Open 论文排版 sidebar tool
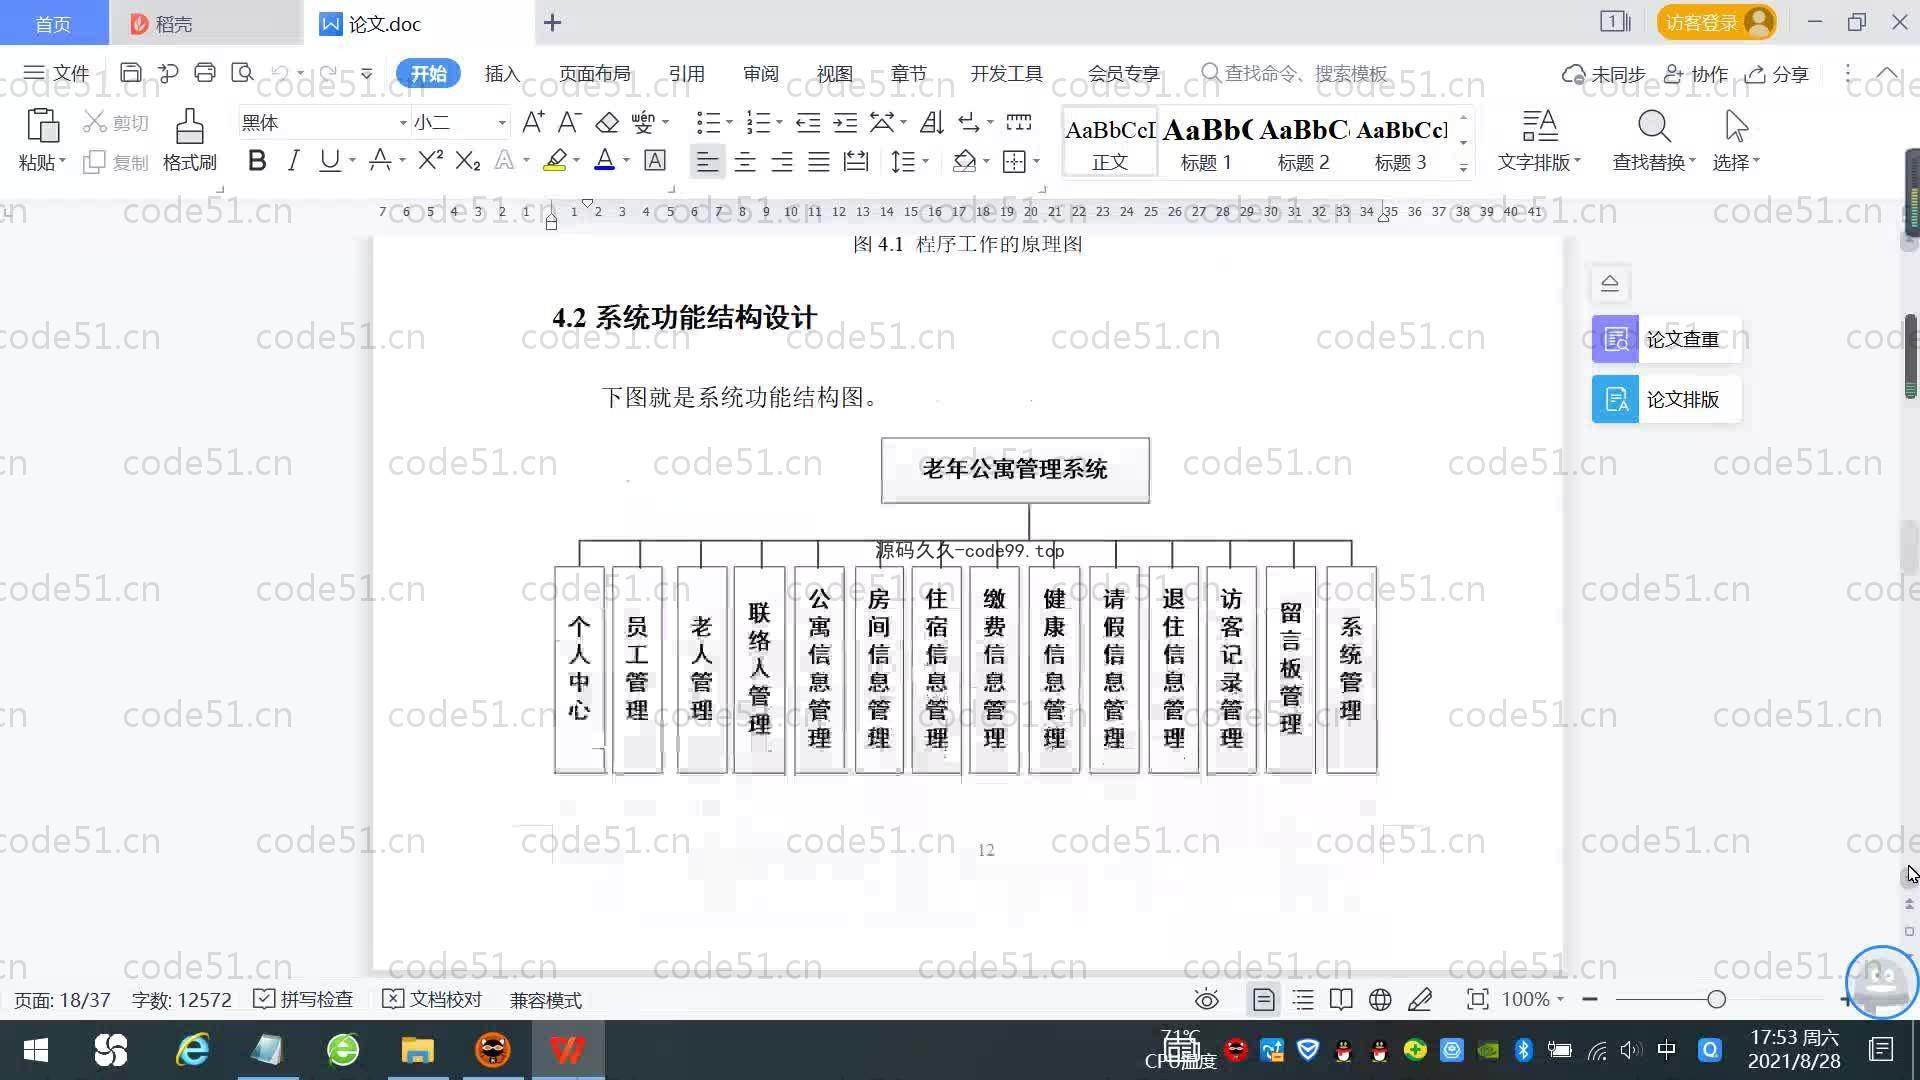The width and height of the screenshot is (1920, 1080). click(x=1666, y=399)
